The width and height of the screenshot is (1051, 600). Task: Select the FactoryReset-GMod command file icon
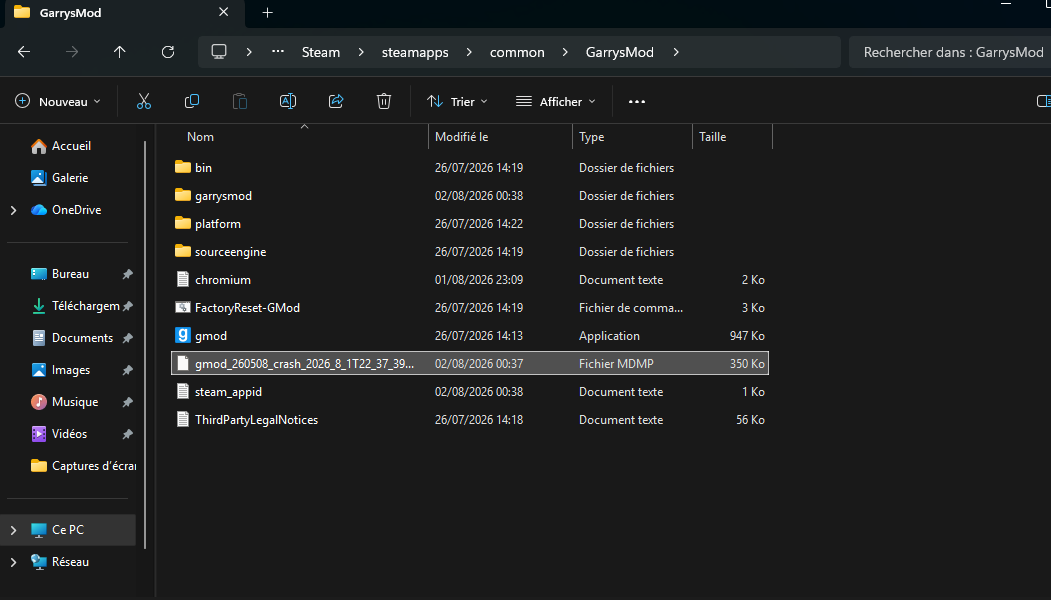tap(182, 307)
